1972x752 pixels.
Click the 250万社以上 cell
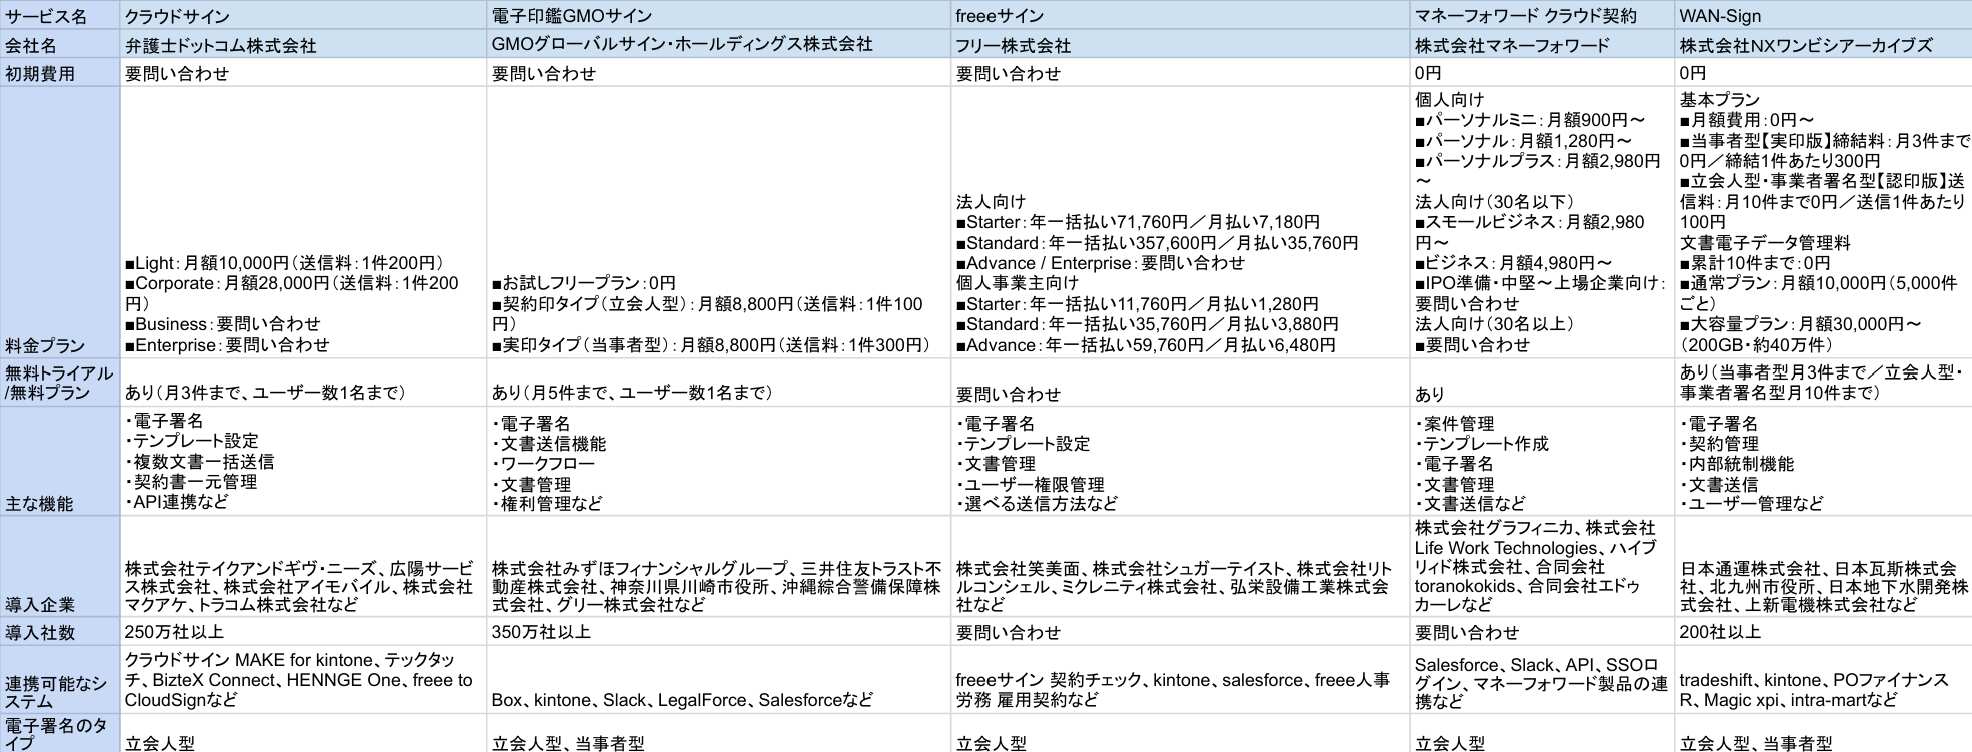(303, 631)
